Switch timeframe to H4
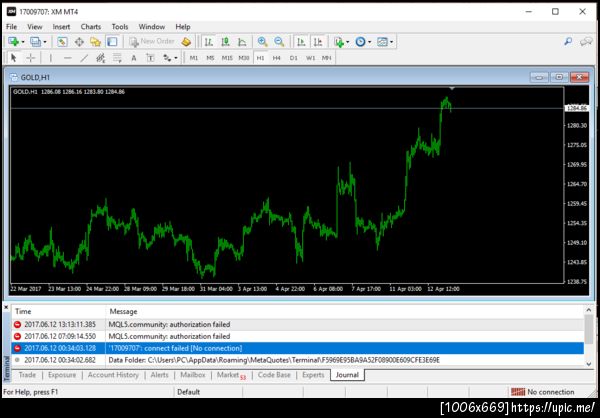This screenshot has width=600, height=418. pyautogui.click(x=277, y=58)
